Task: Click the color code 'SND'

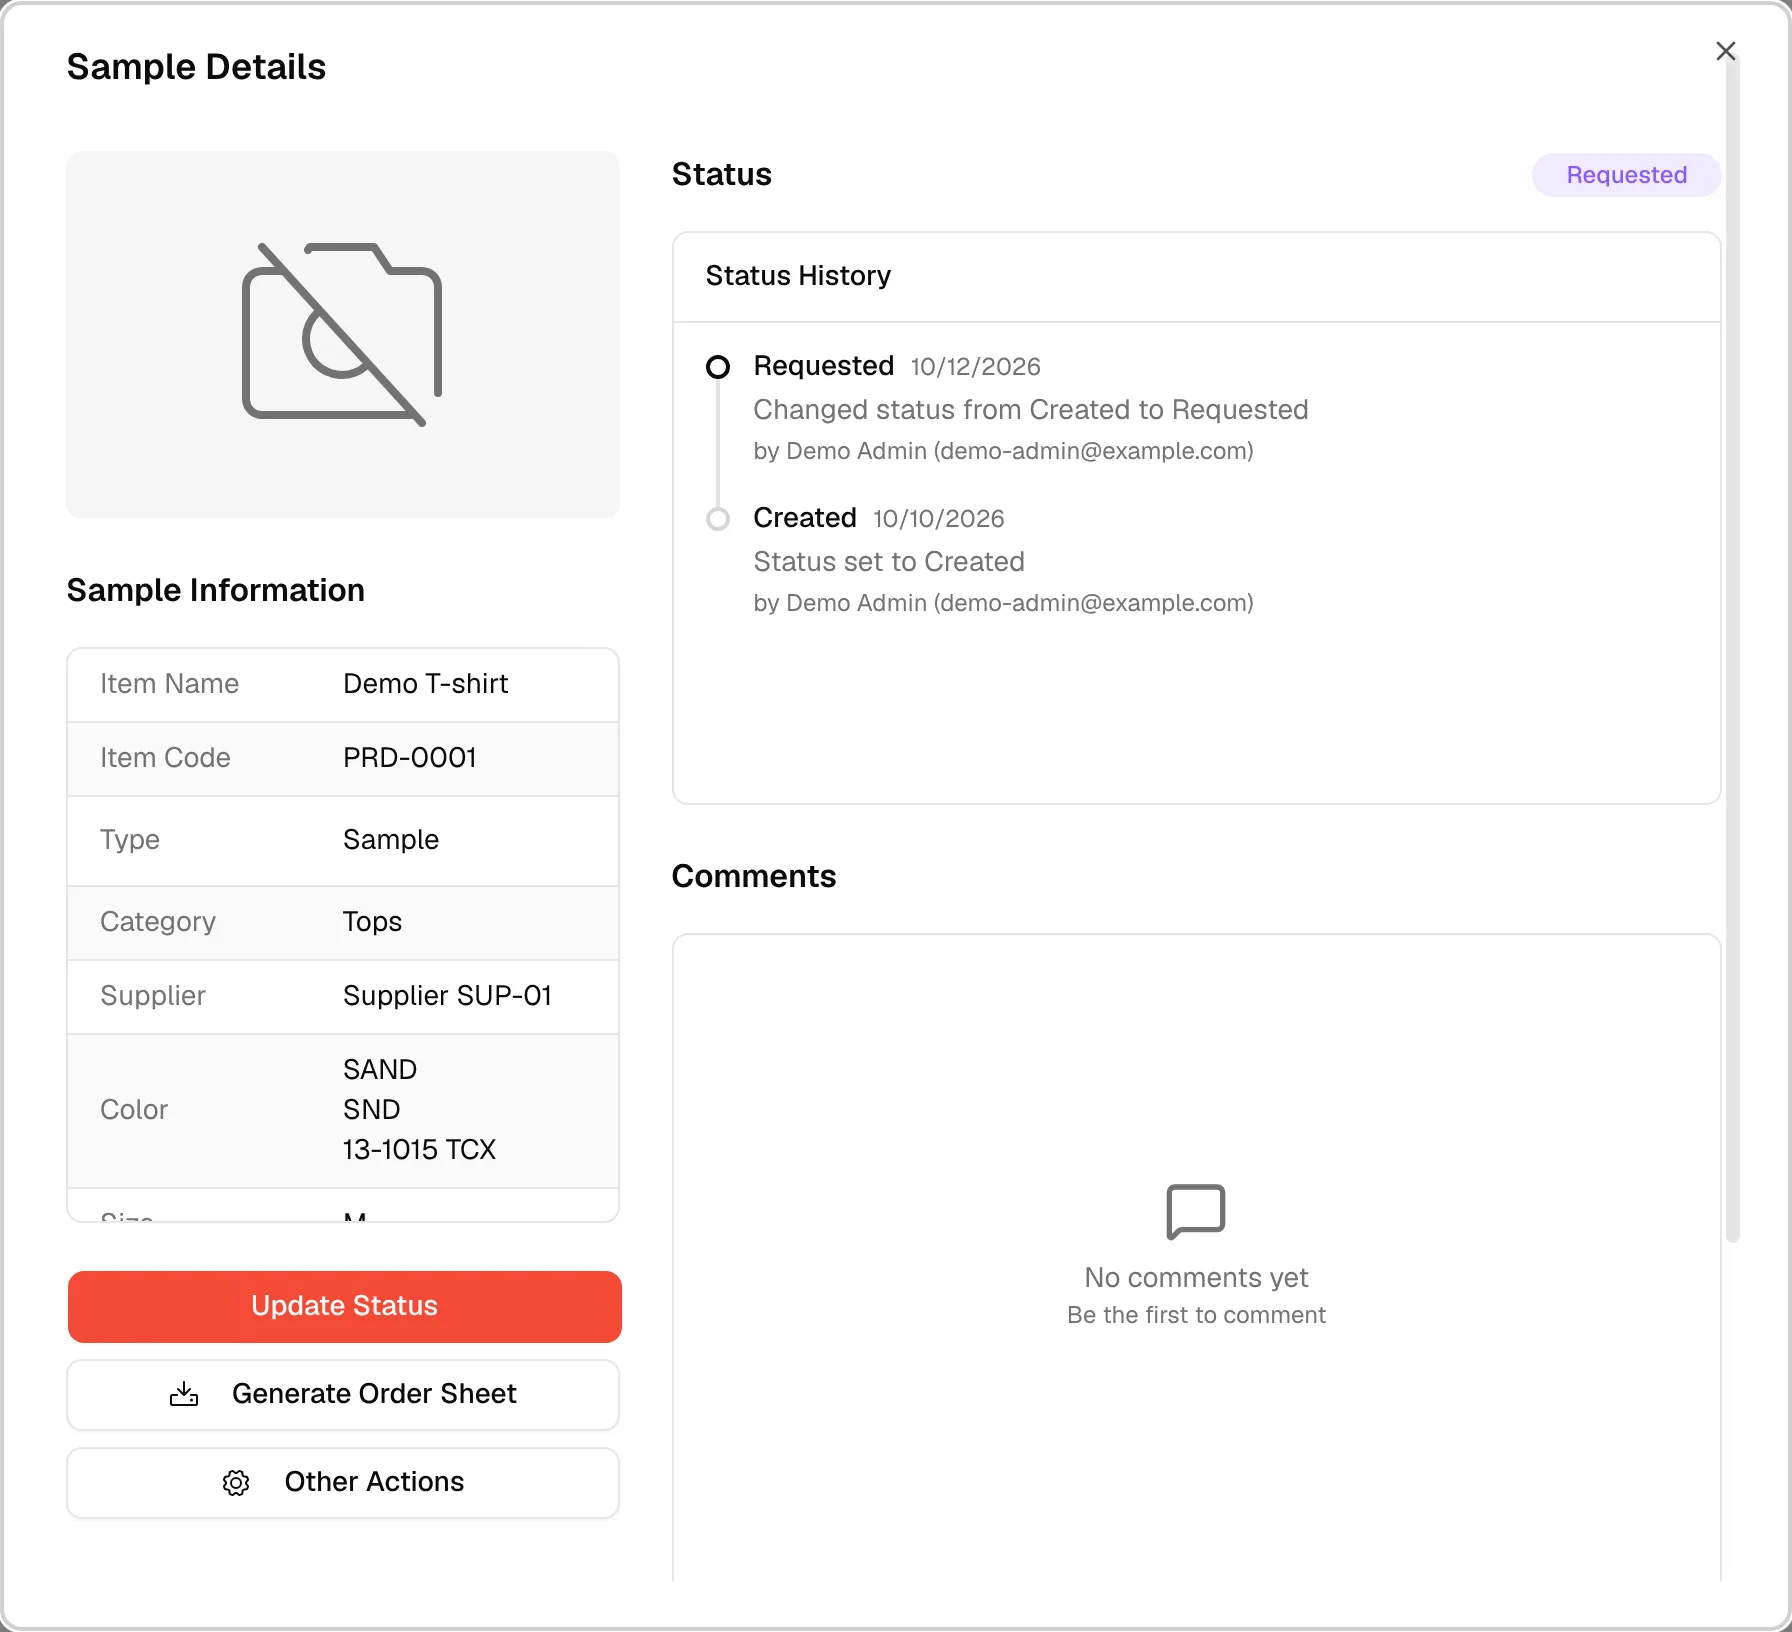Action: [372, 1110]
